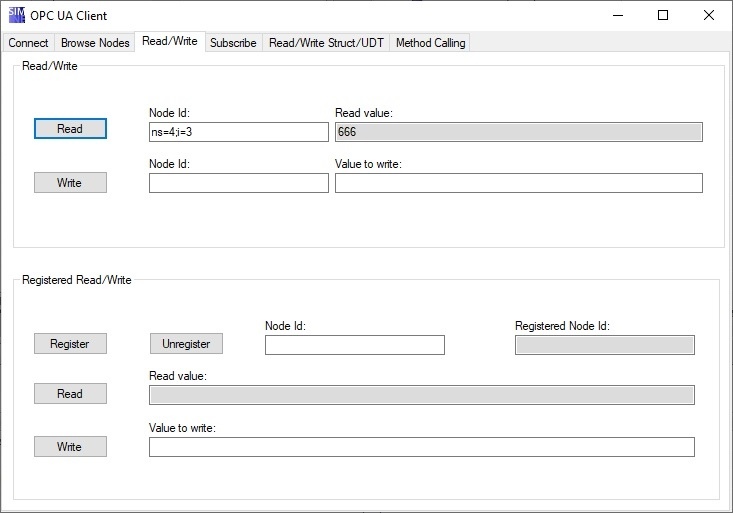Open the Method Calling tab
This screenshot has height=513, width=733.
(x=430, y=43)
